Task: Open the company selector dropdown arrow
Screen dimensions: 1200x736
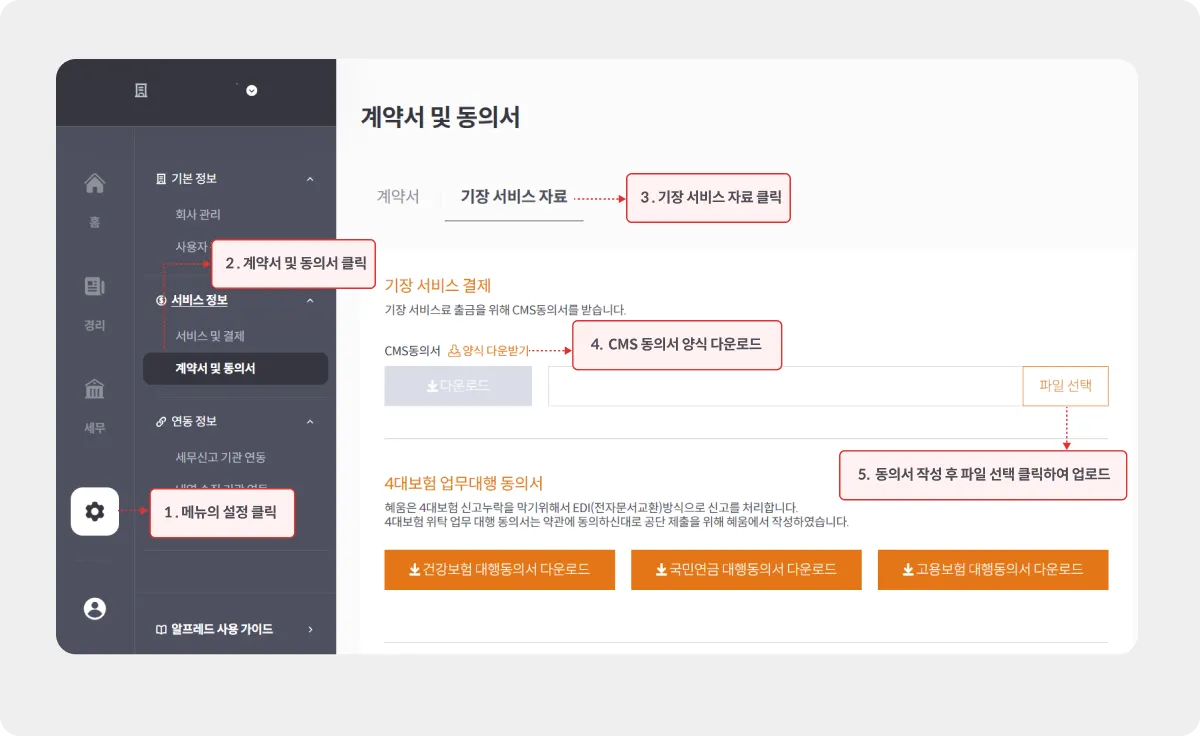Action: (252, 90)
